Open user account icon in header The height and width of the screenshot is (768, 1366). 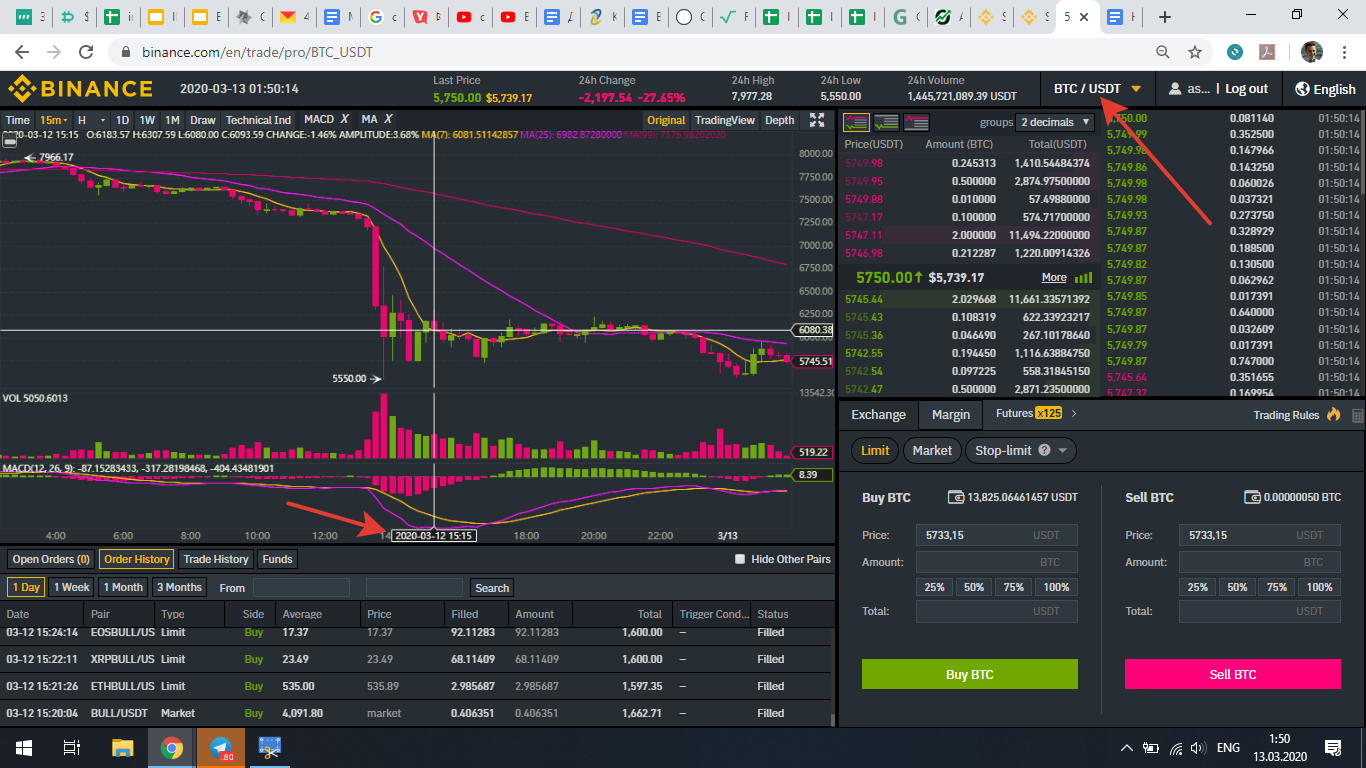click(x=1175, y=89)
